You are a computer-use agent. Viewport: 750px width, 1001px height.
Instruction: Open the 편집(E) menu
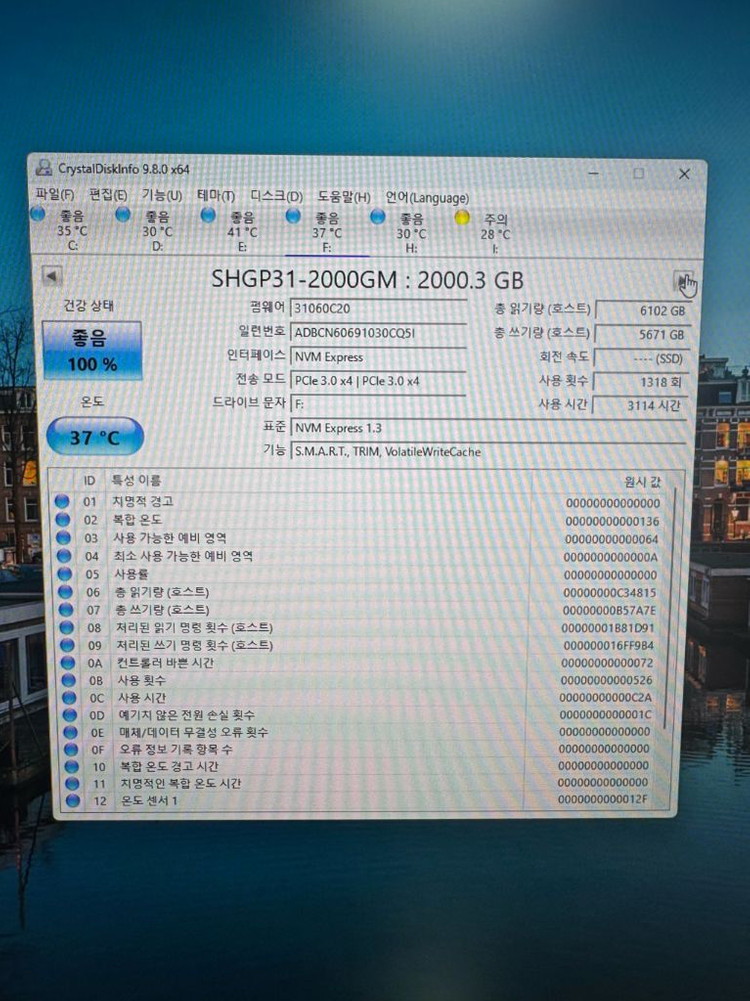point(108,194)
